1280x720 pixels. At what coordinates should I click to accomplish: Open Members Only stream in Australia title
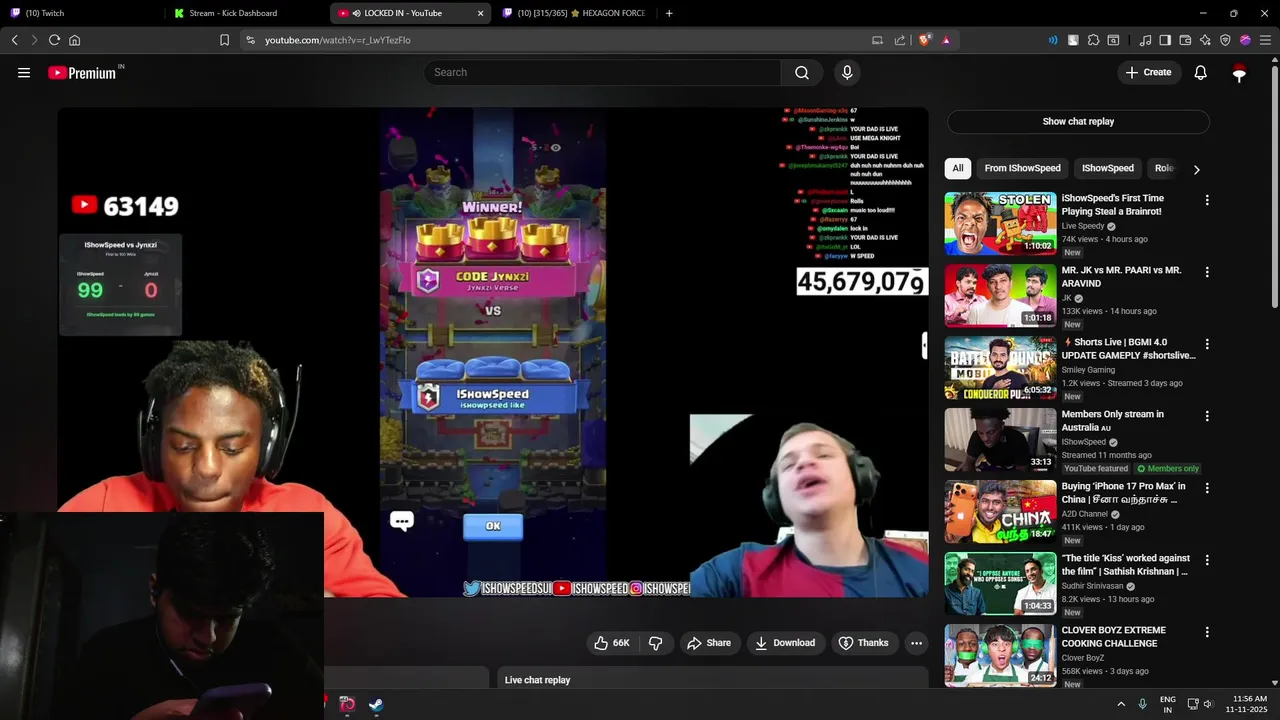point(1112,421)
